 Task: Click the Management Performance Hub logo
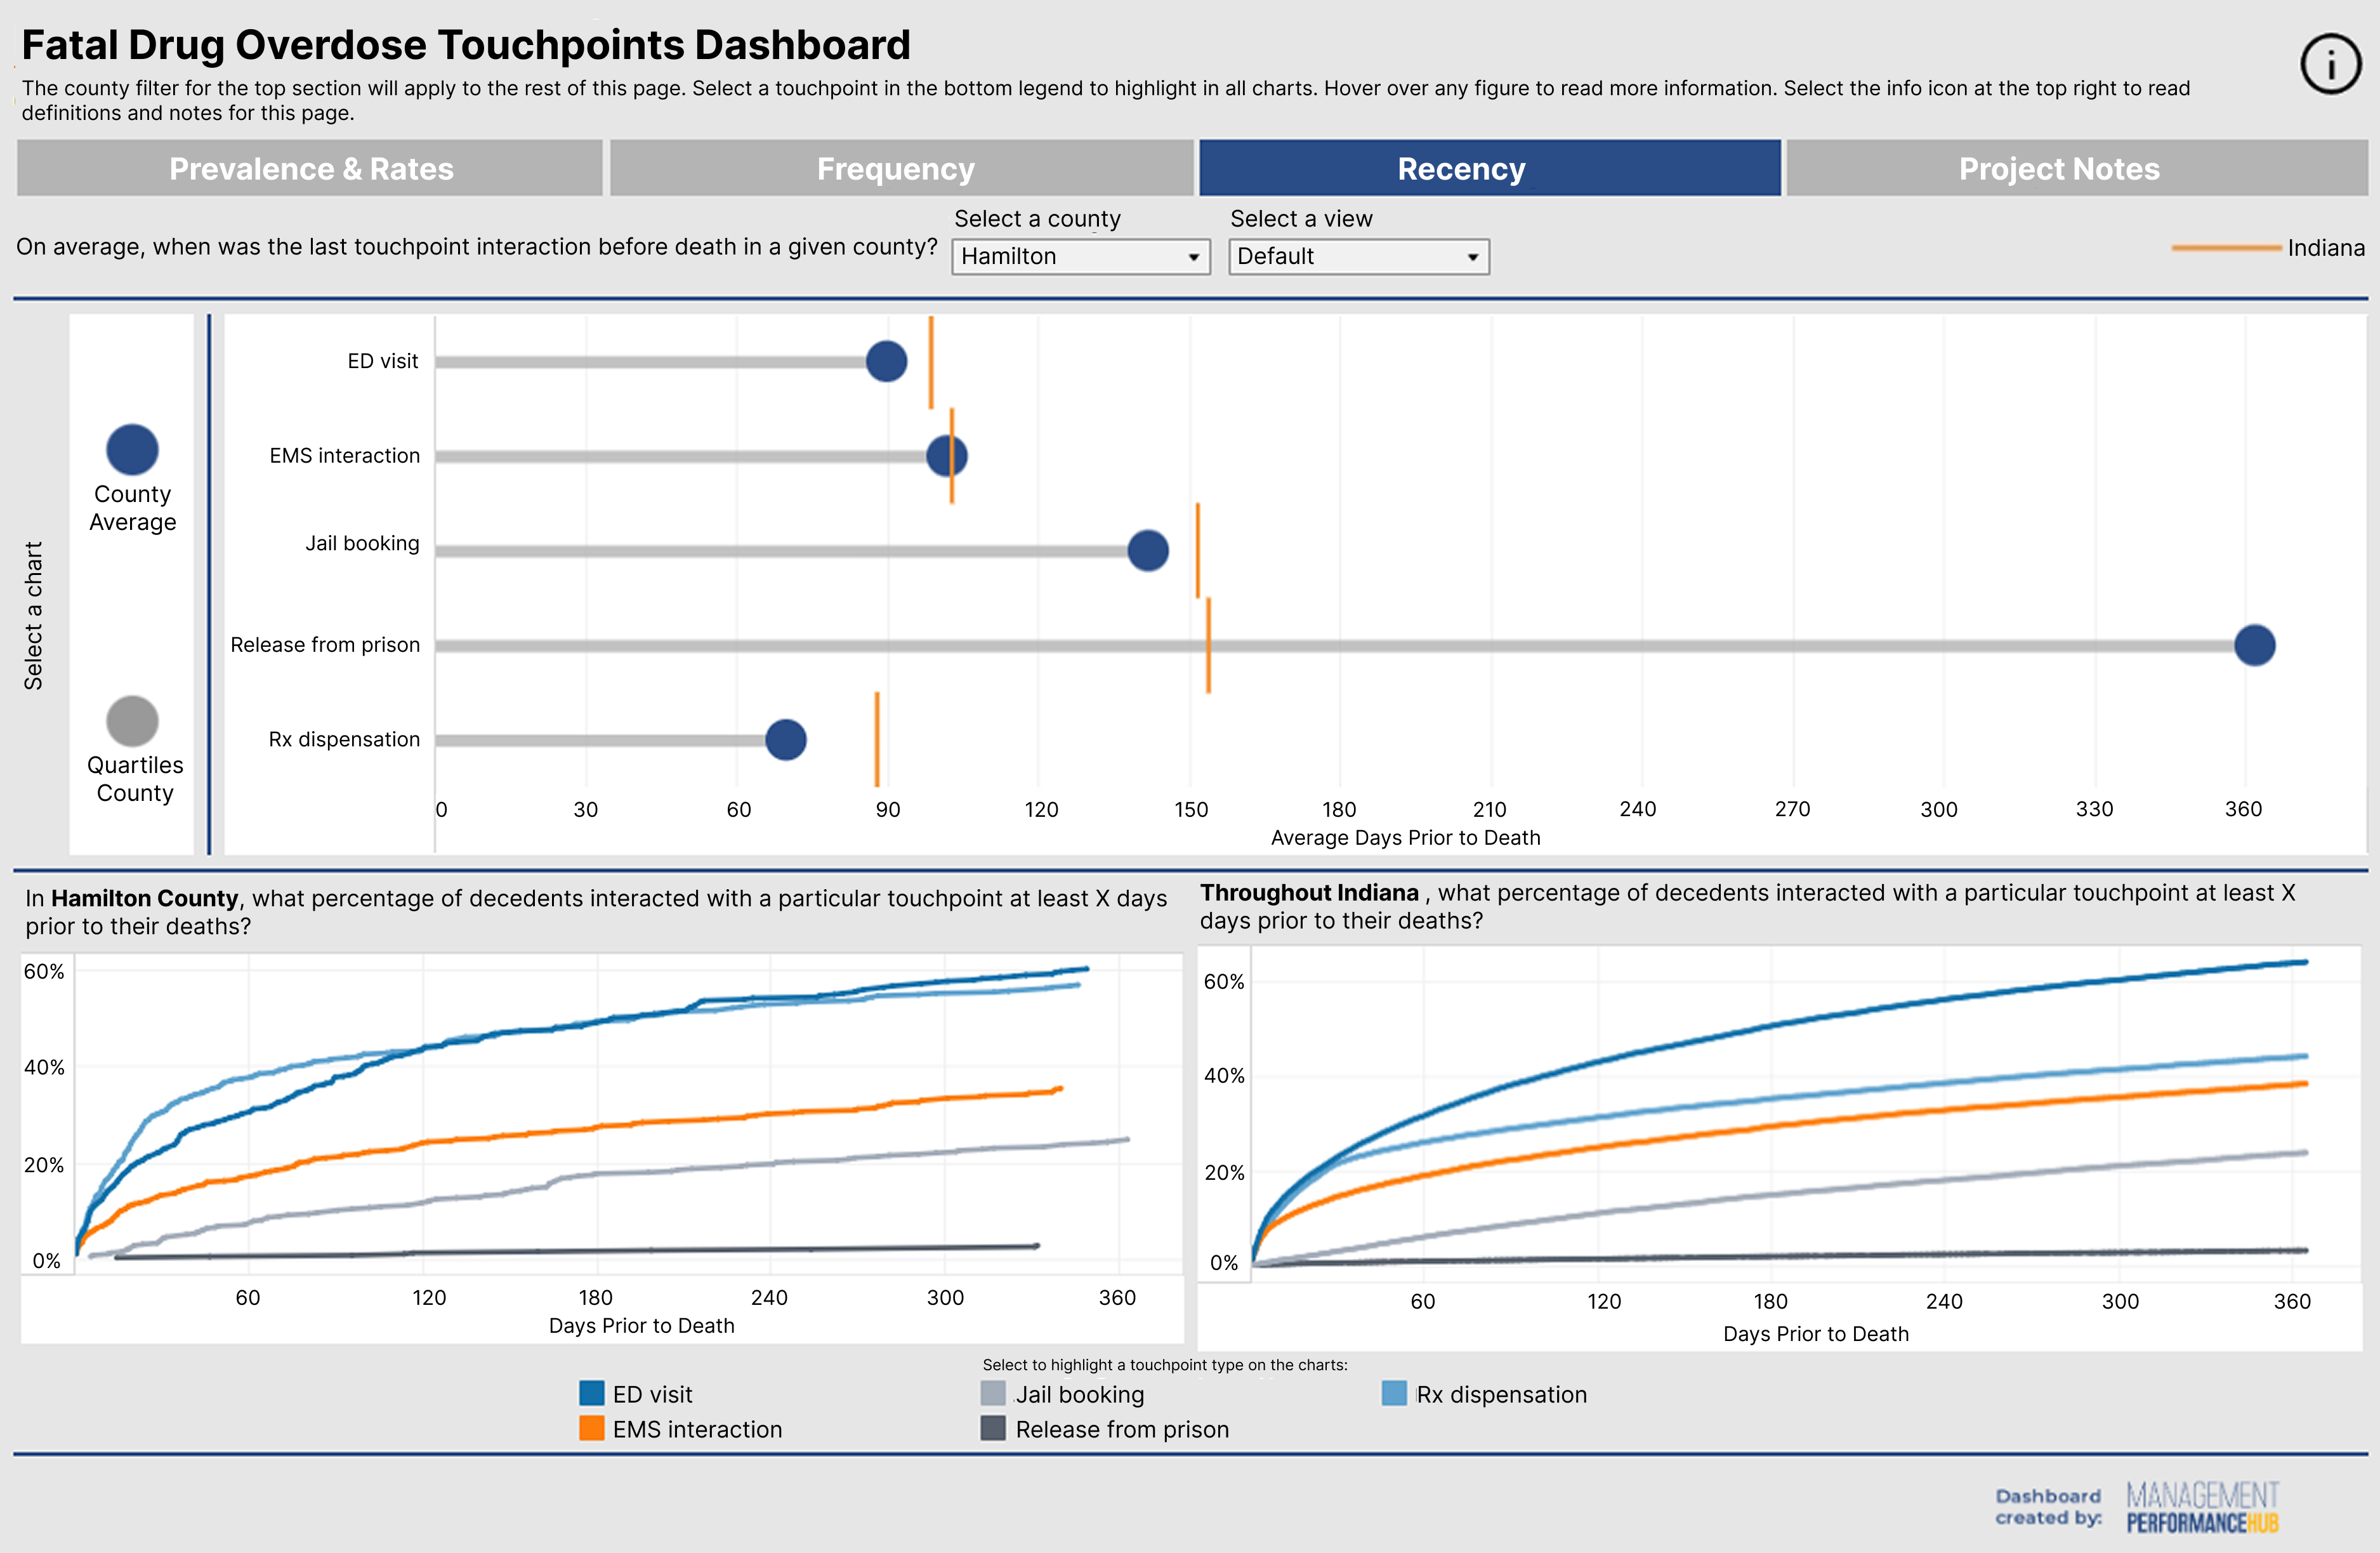(x=2202, y=1507)
